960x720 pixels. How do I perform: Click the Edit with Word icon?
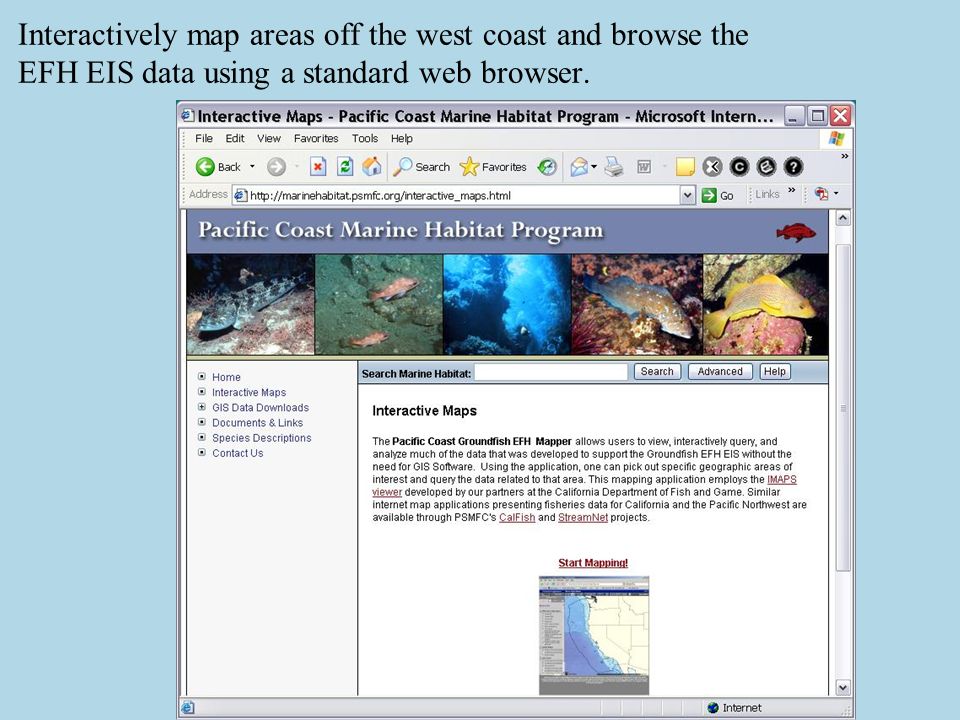click(x=644, y=167)
